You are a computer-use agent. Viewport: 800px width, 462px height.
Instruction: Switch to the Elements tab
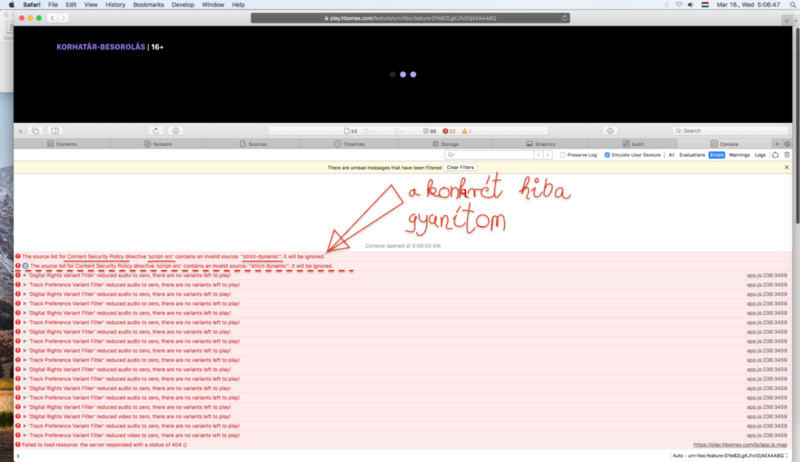62,144
